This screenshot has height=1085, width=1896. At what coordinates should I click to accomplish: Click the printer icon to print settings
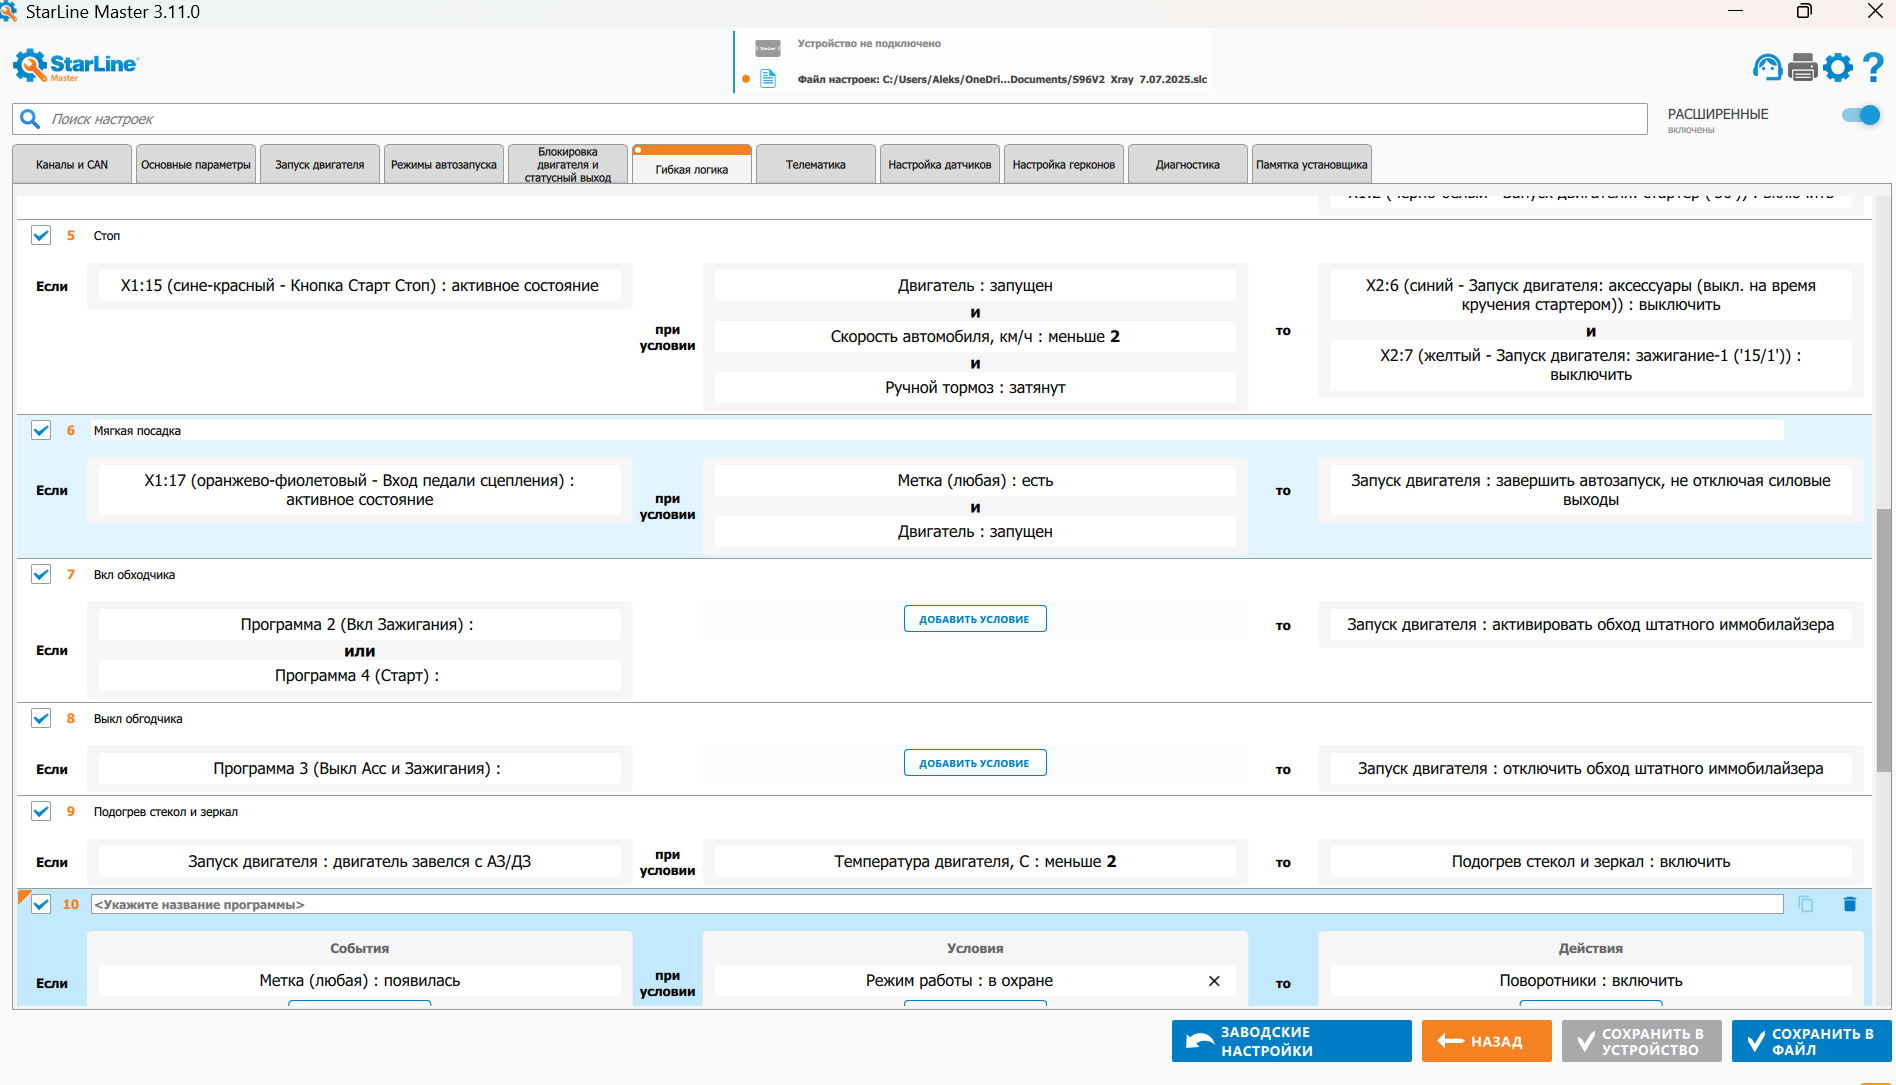(1802, 67)
